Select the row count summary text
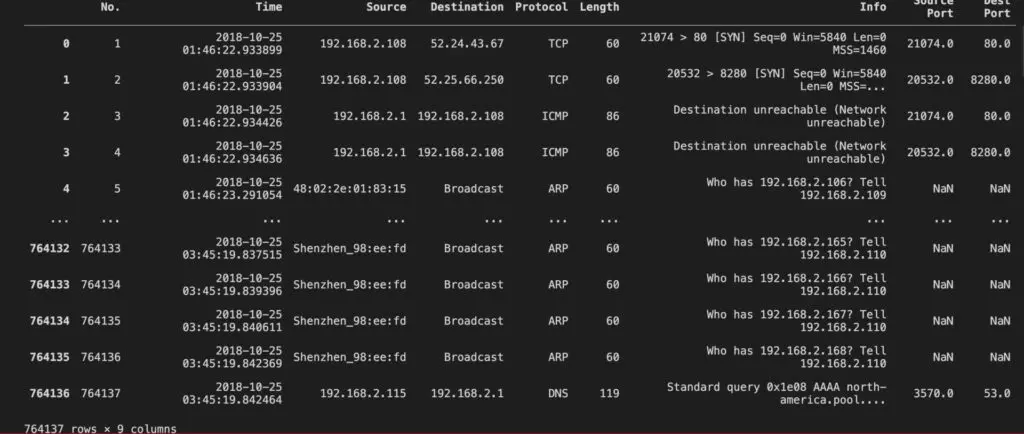This screenshot has width=1024, height=434. click(x=100, y=429)
